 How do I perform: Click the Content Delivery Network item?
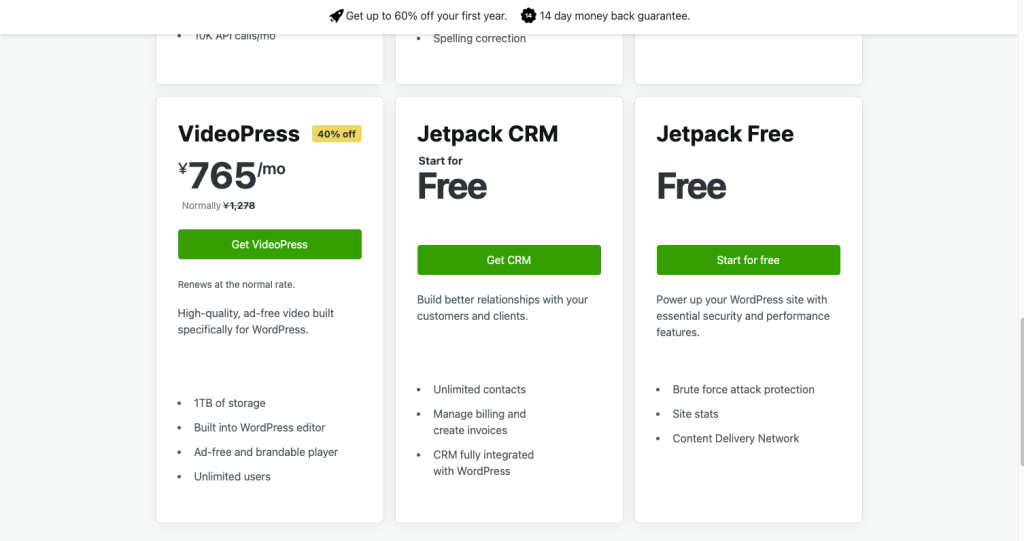pos(735,438)
